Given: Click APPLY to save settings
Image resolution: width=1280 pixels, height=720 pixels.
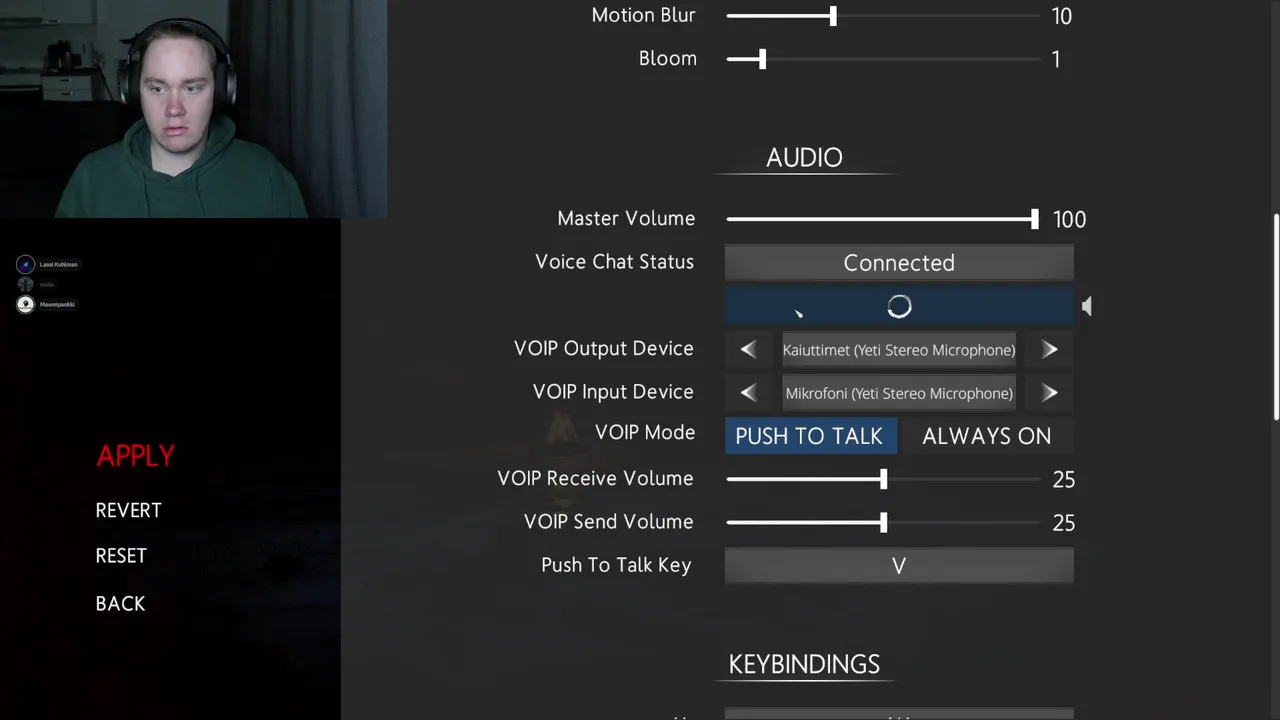Looking at the screenshot, I should pyautogui.click(x=135, y=456).
